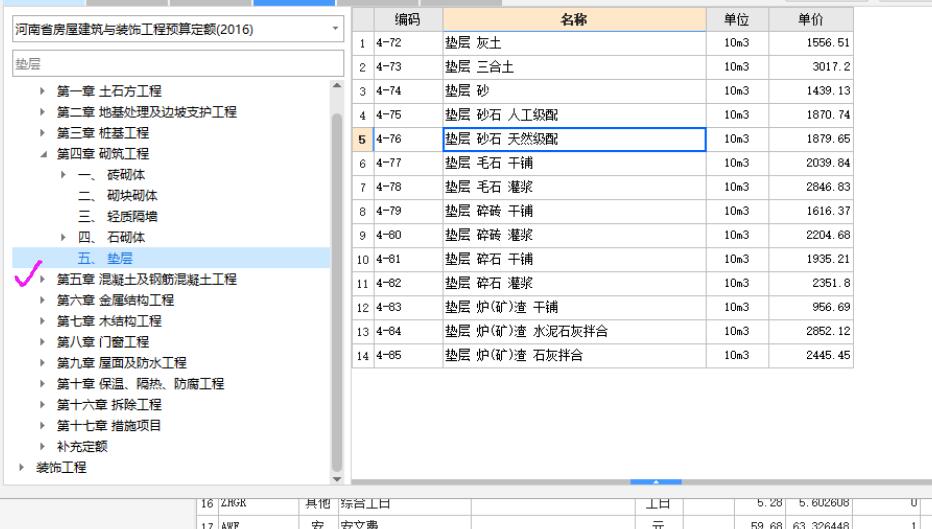Image resolution: width=932 pixels, height=529 pixels.
Task: Select 垫层 碎石 干铺 cell
Action: (x=574, y=259)
